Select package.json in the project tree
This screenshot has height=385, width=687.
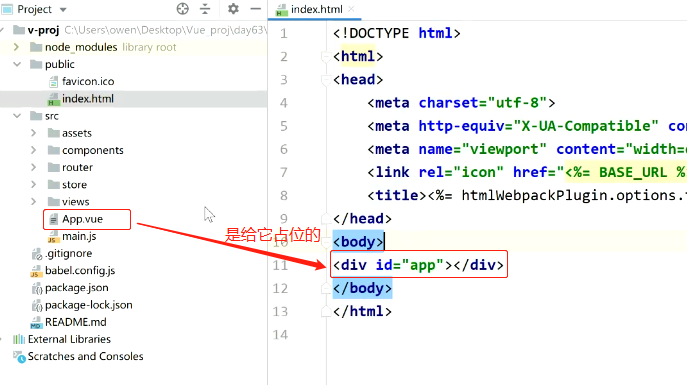(x=77, y=288)
